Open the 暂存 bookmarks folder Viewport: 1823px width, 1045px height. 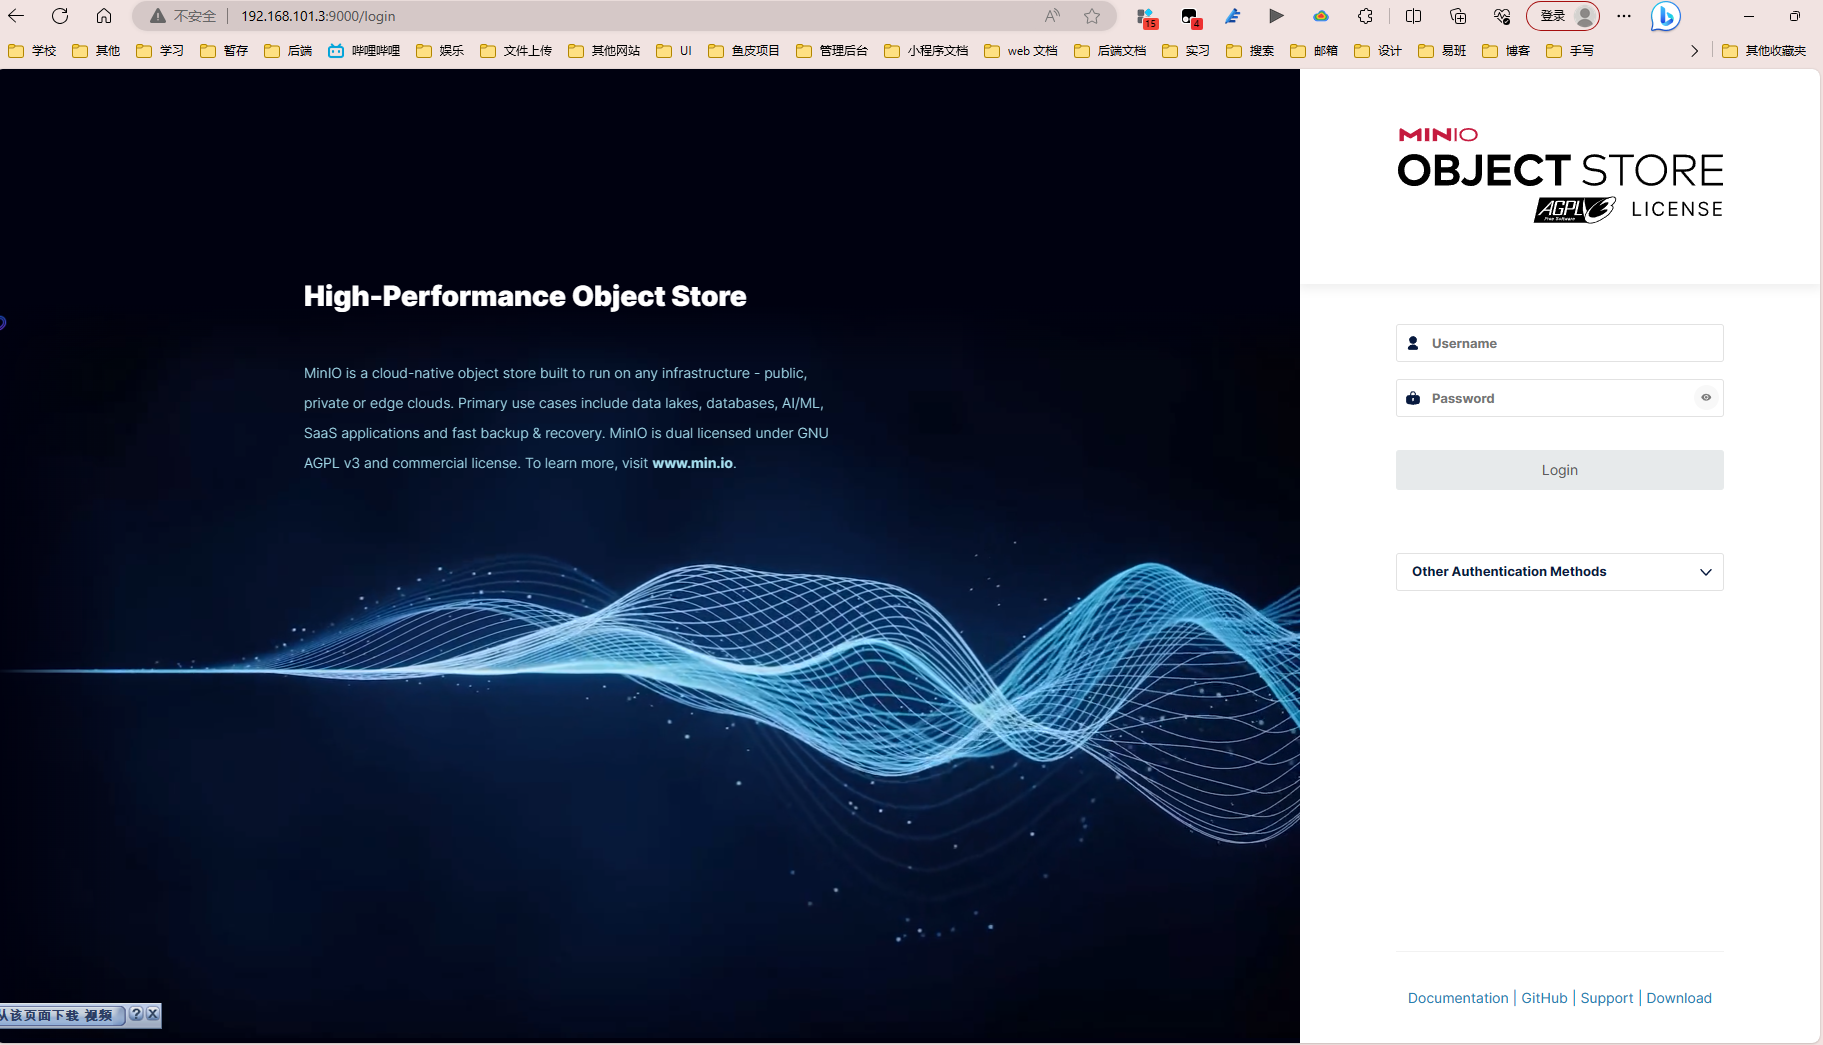[224, 51]
